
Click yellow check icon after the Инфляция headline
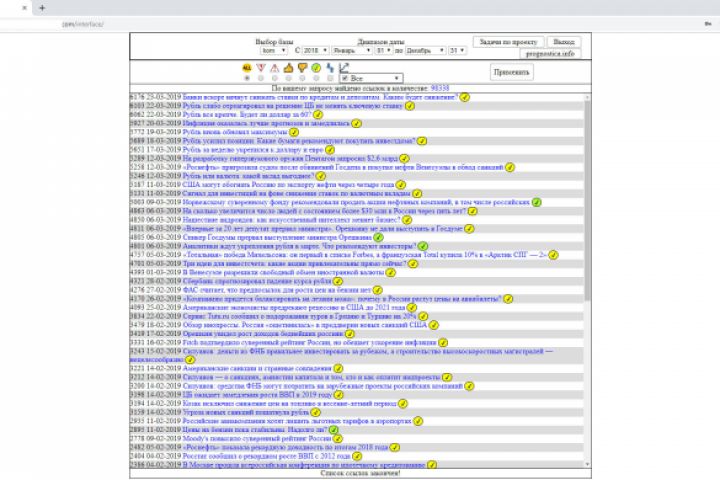pos(356,124)
